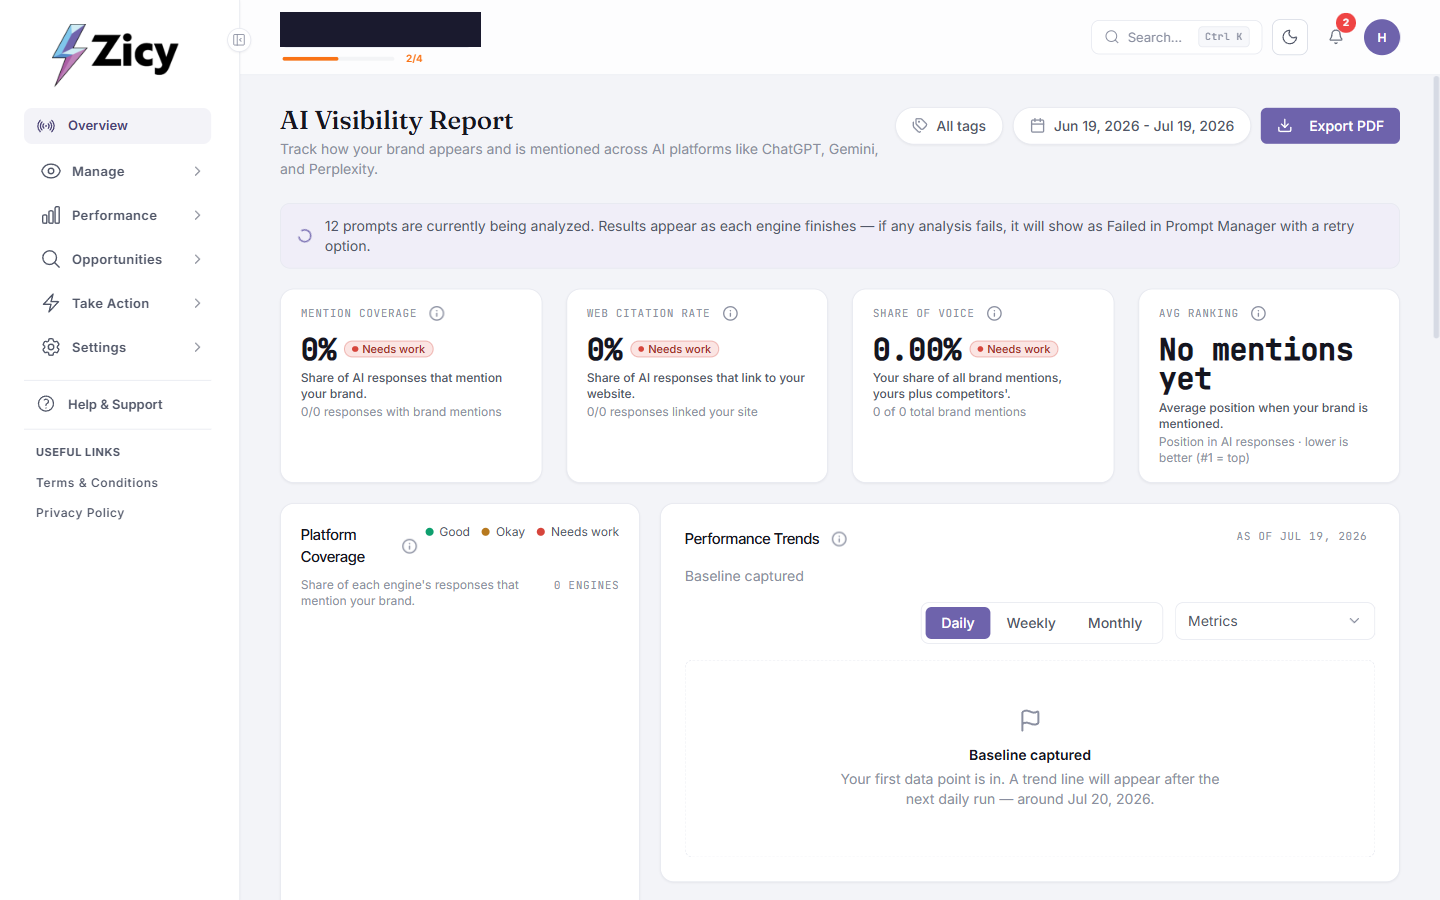Open Performance in sidebar
The image size is (1440, 900).
point(117,215)
